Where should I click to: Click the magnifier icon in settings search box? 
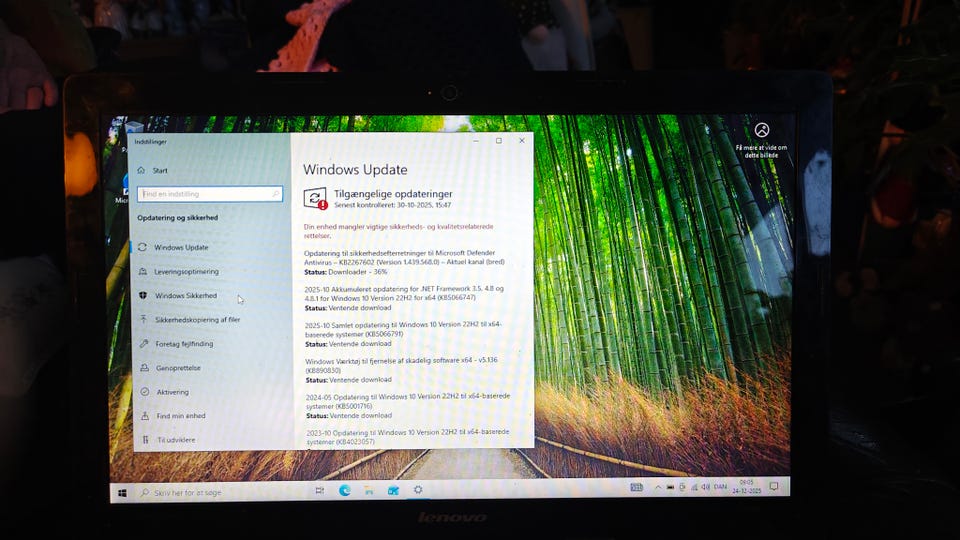click(x=276, y=194)
